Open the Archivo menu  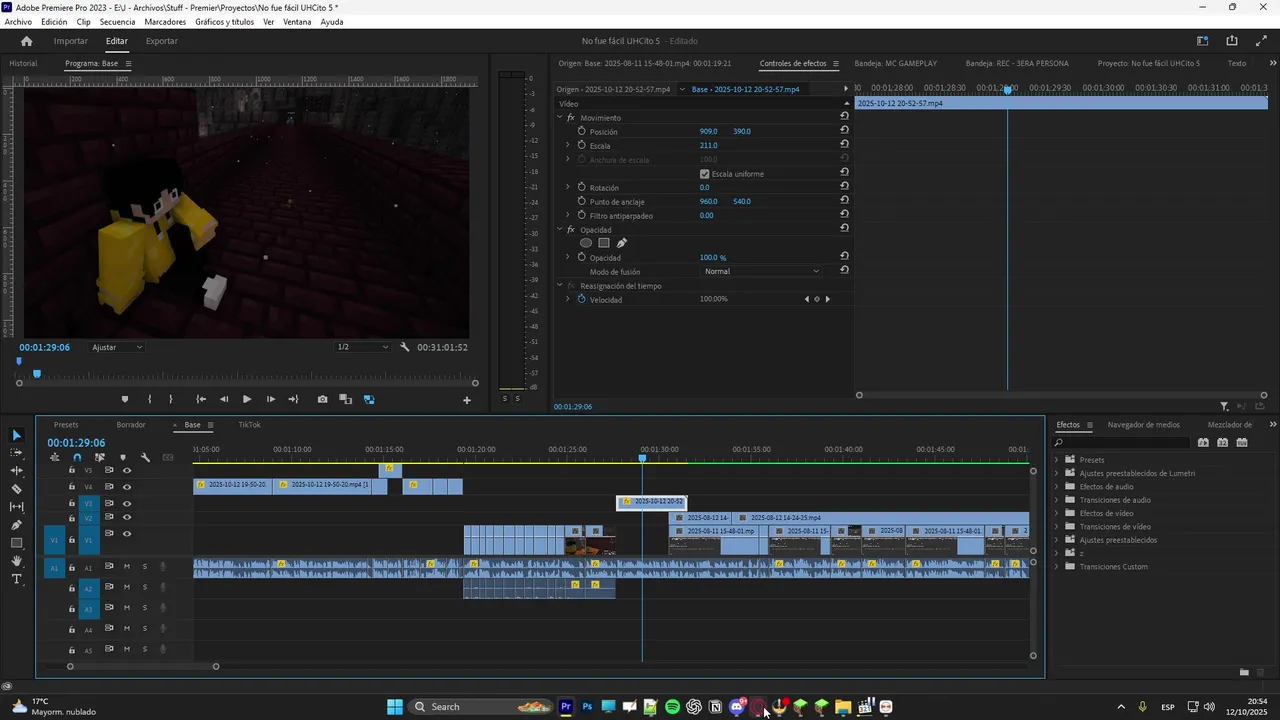coord(18,22)
